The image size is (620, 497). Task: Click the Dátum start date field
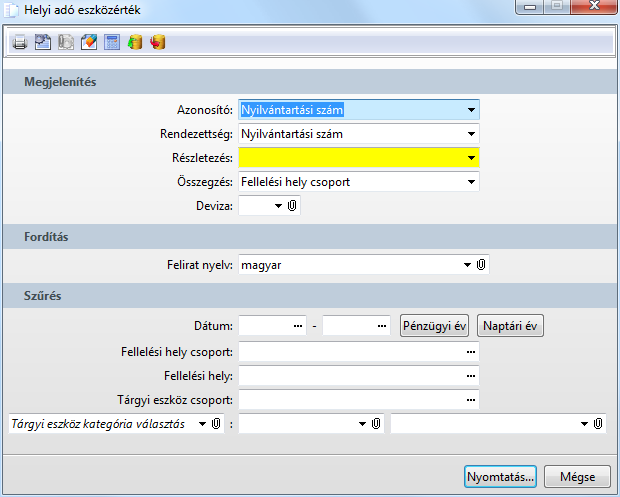[272, 326]
